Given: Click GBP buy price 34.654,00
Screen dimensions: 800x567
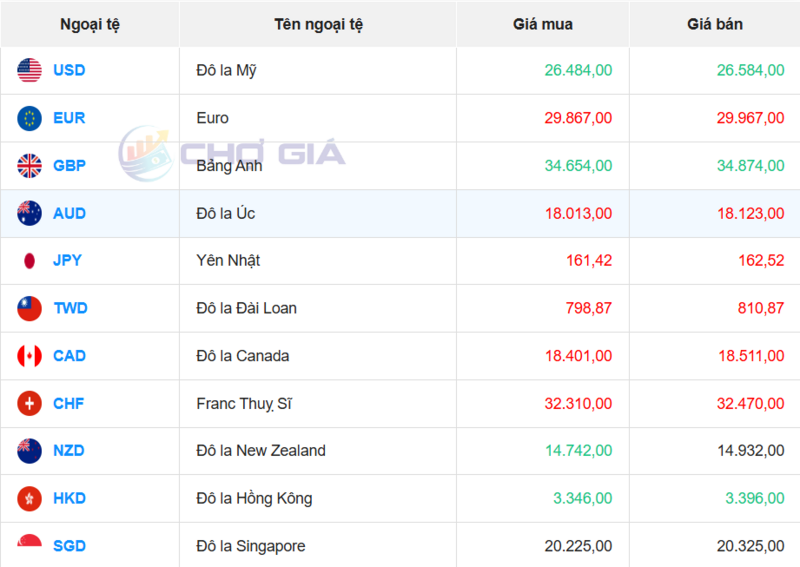Looking at the screenshot, I should [x=578, y=166].
